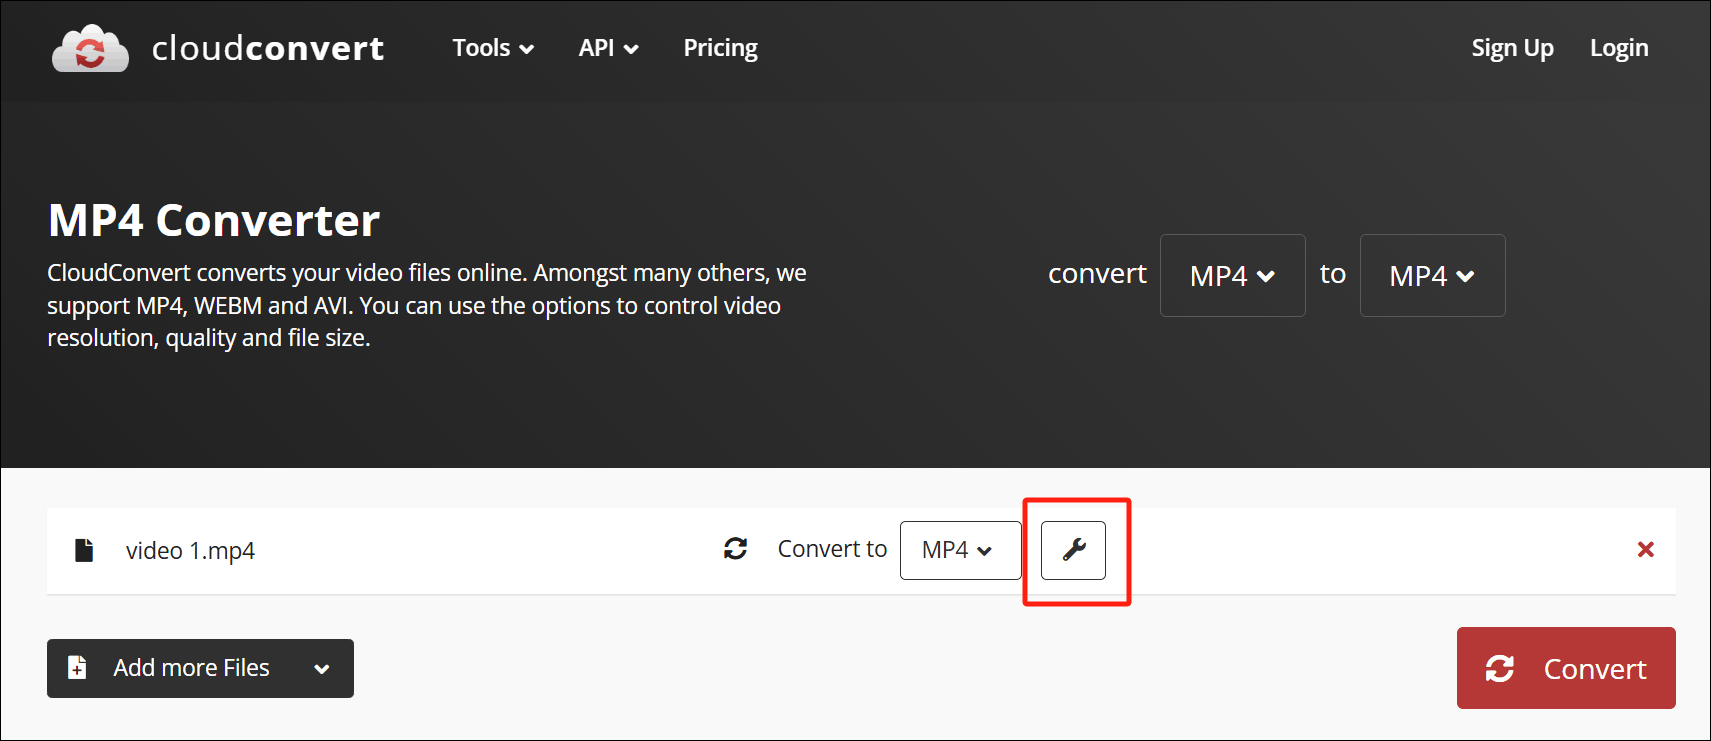Open the API menu
This screenshot has width=1711, height=741.
click(608, 48)
